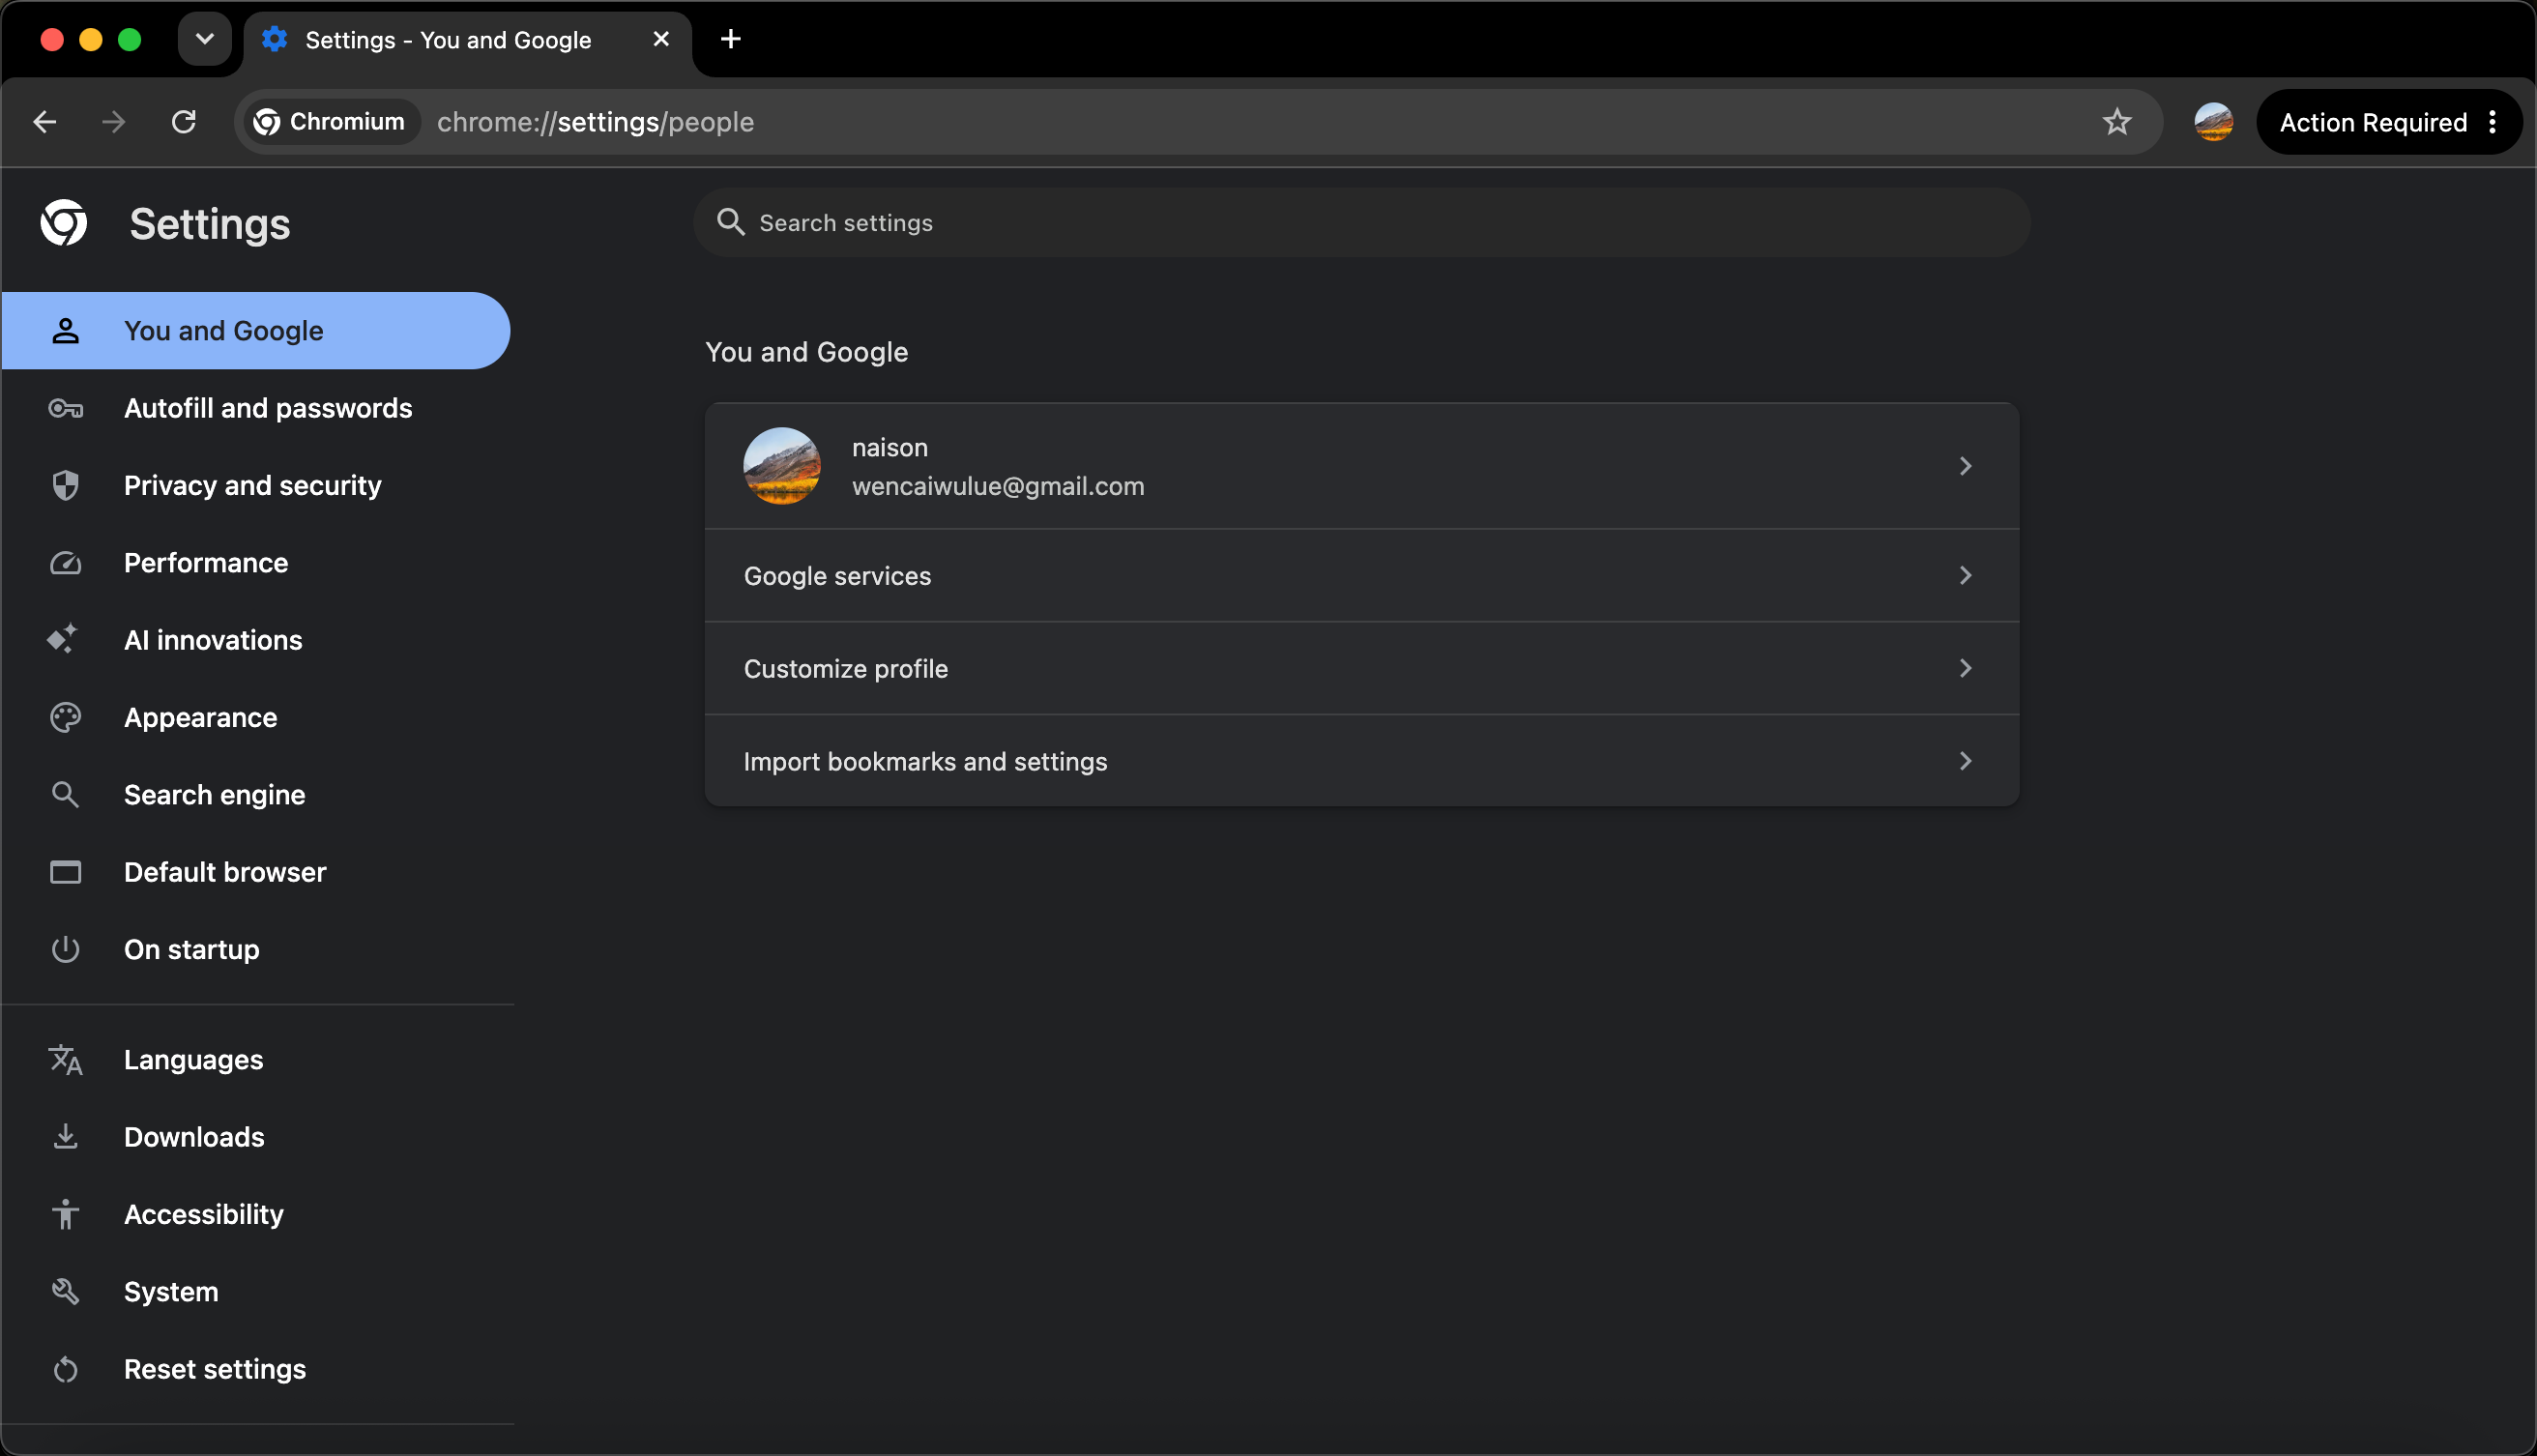2537x1456 pixels.
Task: Open Accessibility settings
Action: click(256, 1214)
